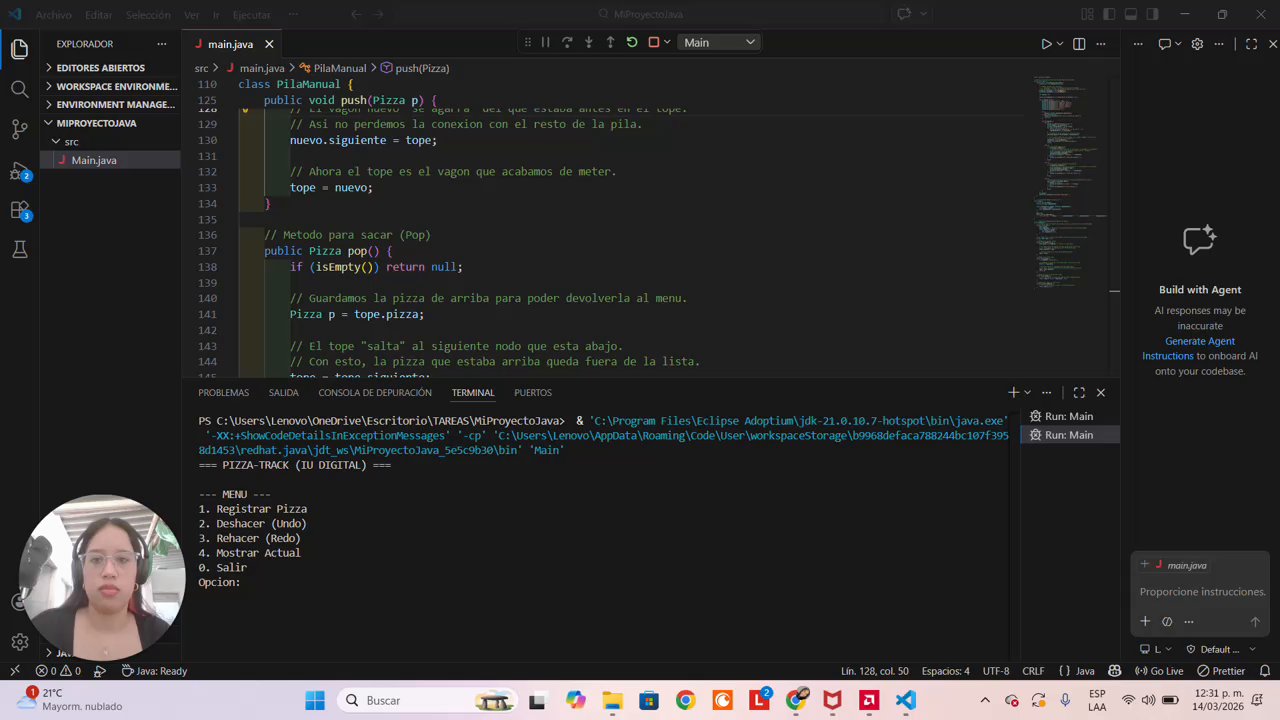Close the main.java editor tab
The width and height of the screenshot is (1280, 720).
click(x=269, y=44)
